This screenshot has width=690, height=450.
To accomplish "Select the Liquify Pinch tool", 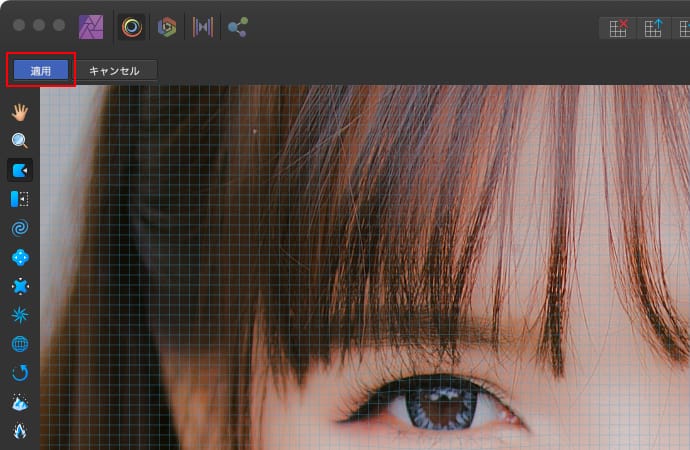I will (x=20, y=257).
